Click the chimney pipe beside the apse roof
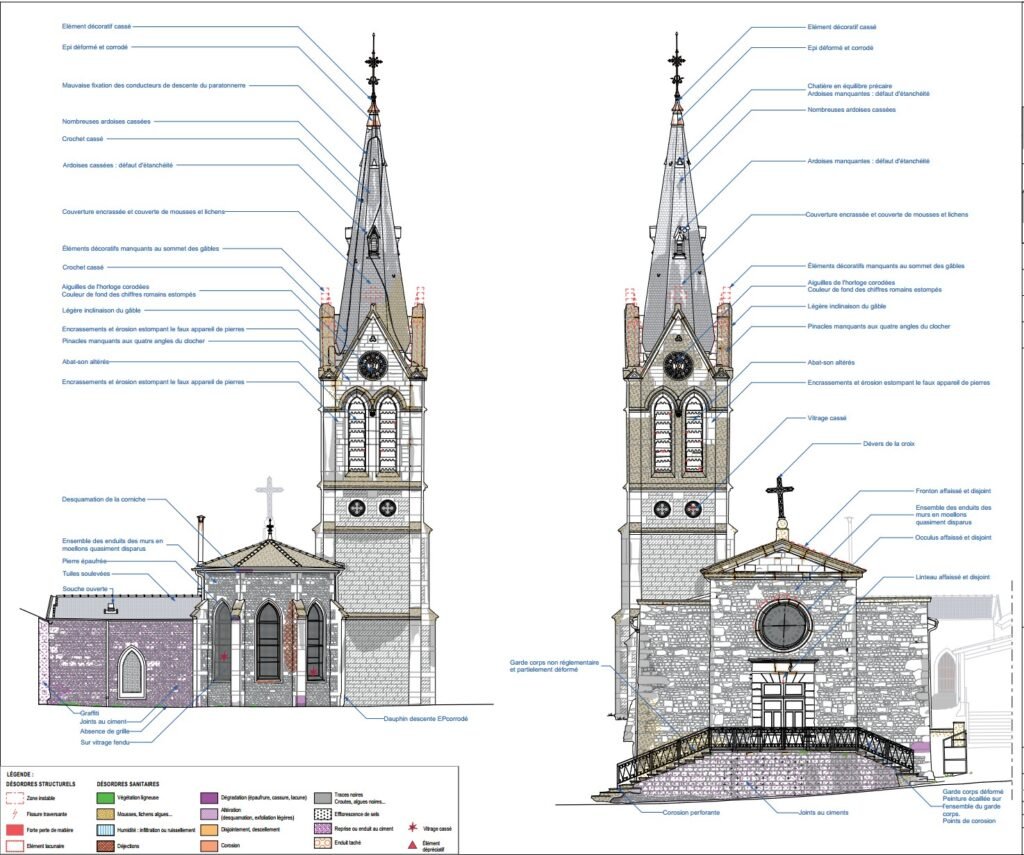This screenshot has height=855, width=1024. coord(201,539)
